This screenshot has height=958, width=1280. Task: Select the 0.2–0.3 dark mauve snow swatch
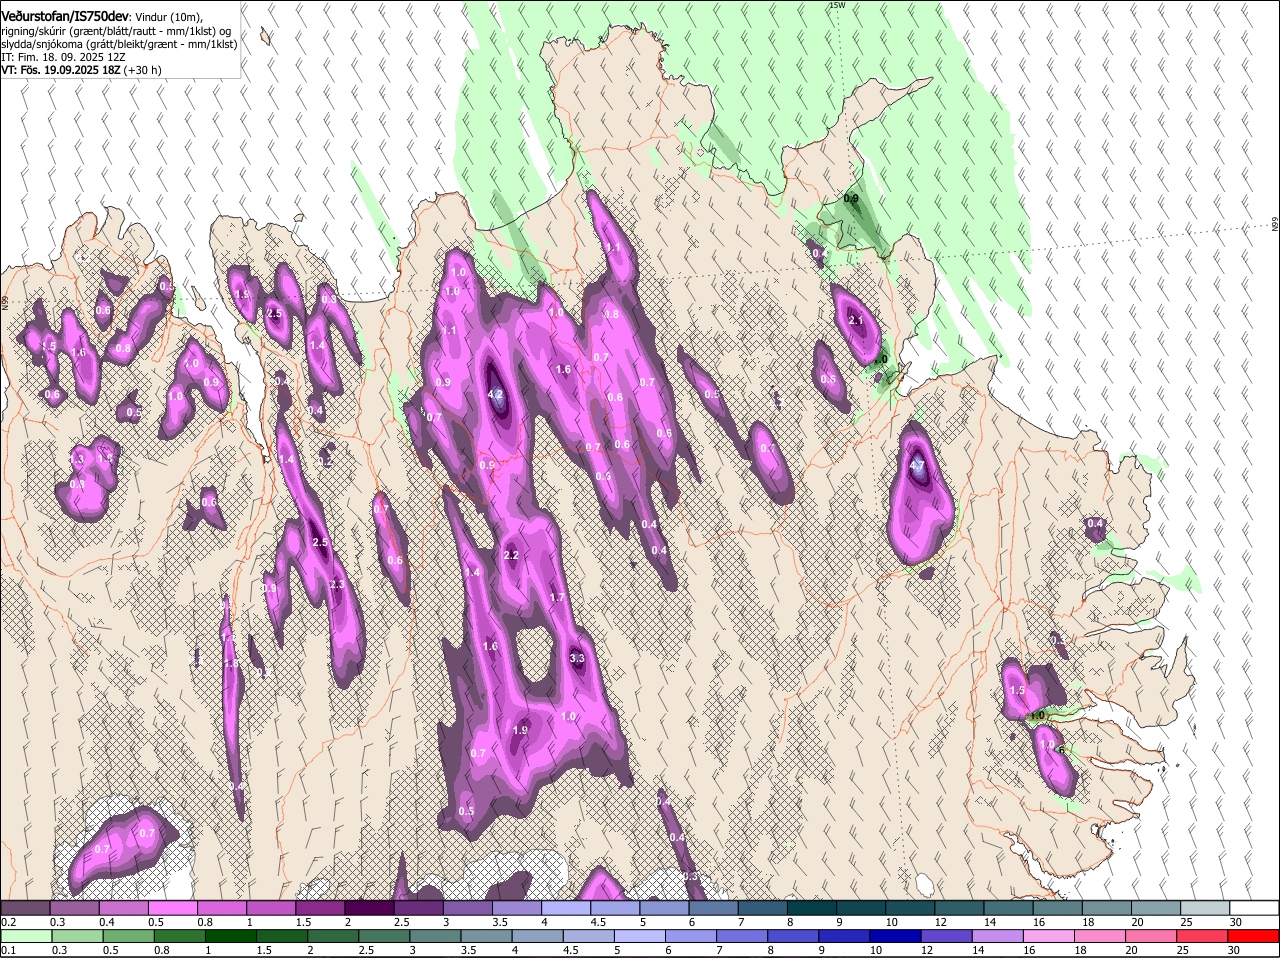(x=25, y=908)
